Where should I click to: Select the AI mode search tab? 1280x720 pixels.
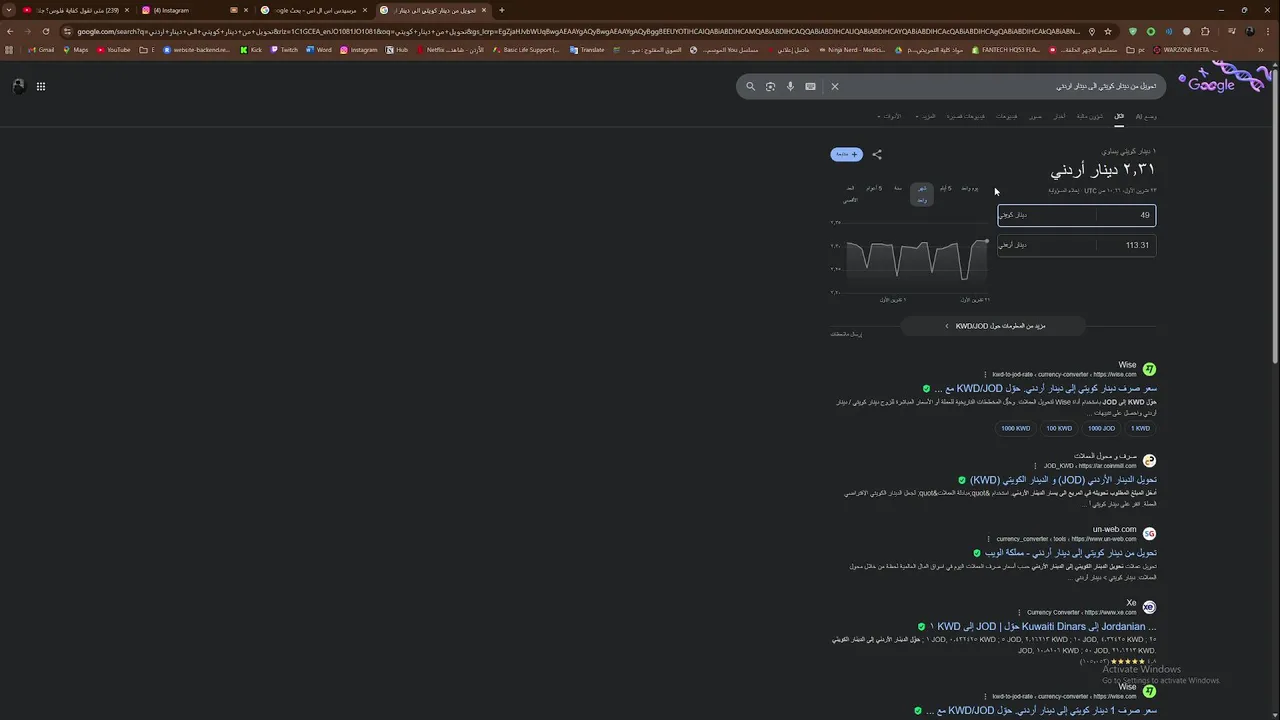point(1146,116)
